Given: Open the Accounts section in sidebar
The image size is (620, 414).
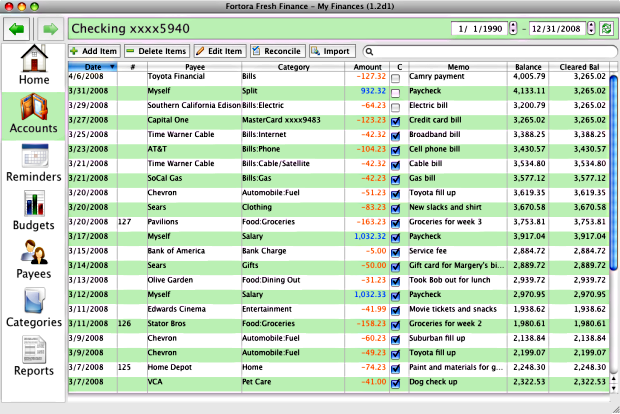Looking at the screenshot, I should [x=34, y=114].
